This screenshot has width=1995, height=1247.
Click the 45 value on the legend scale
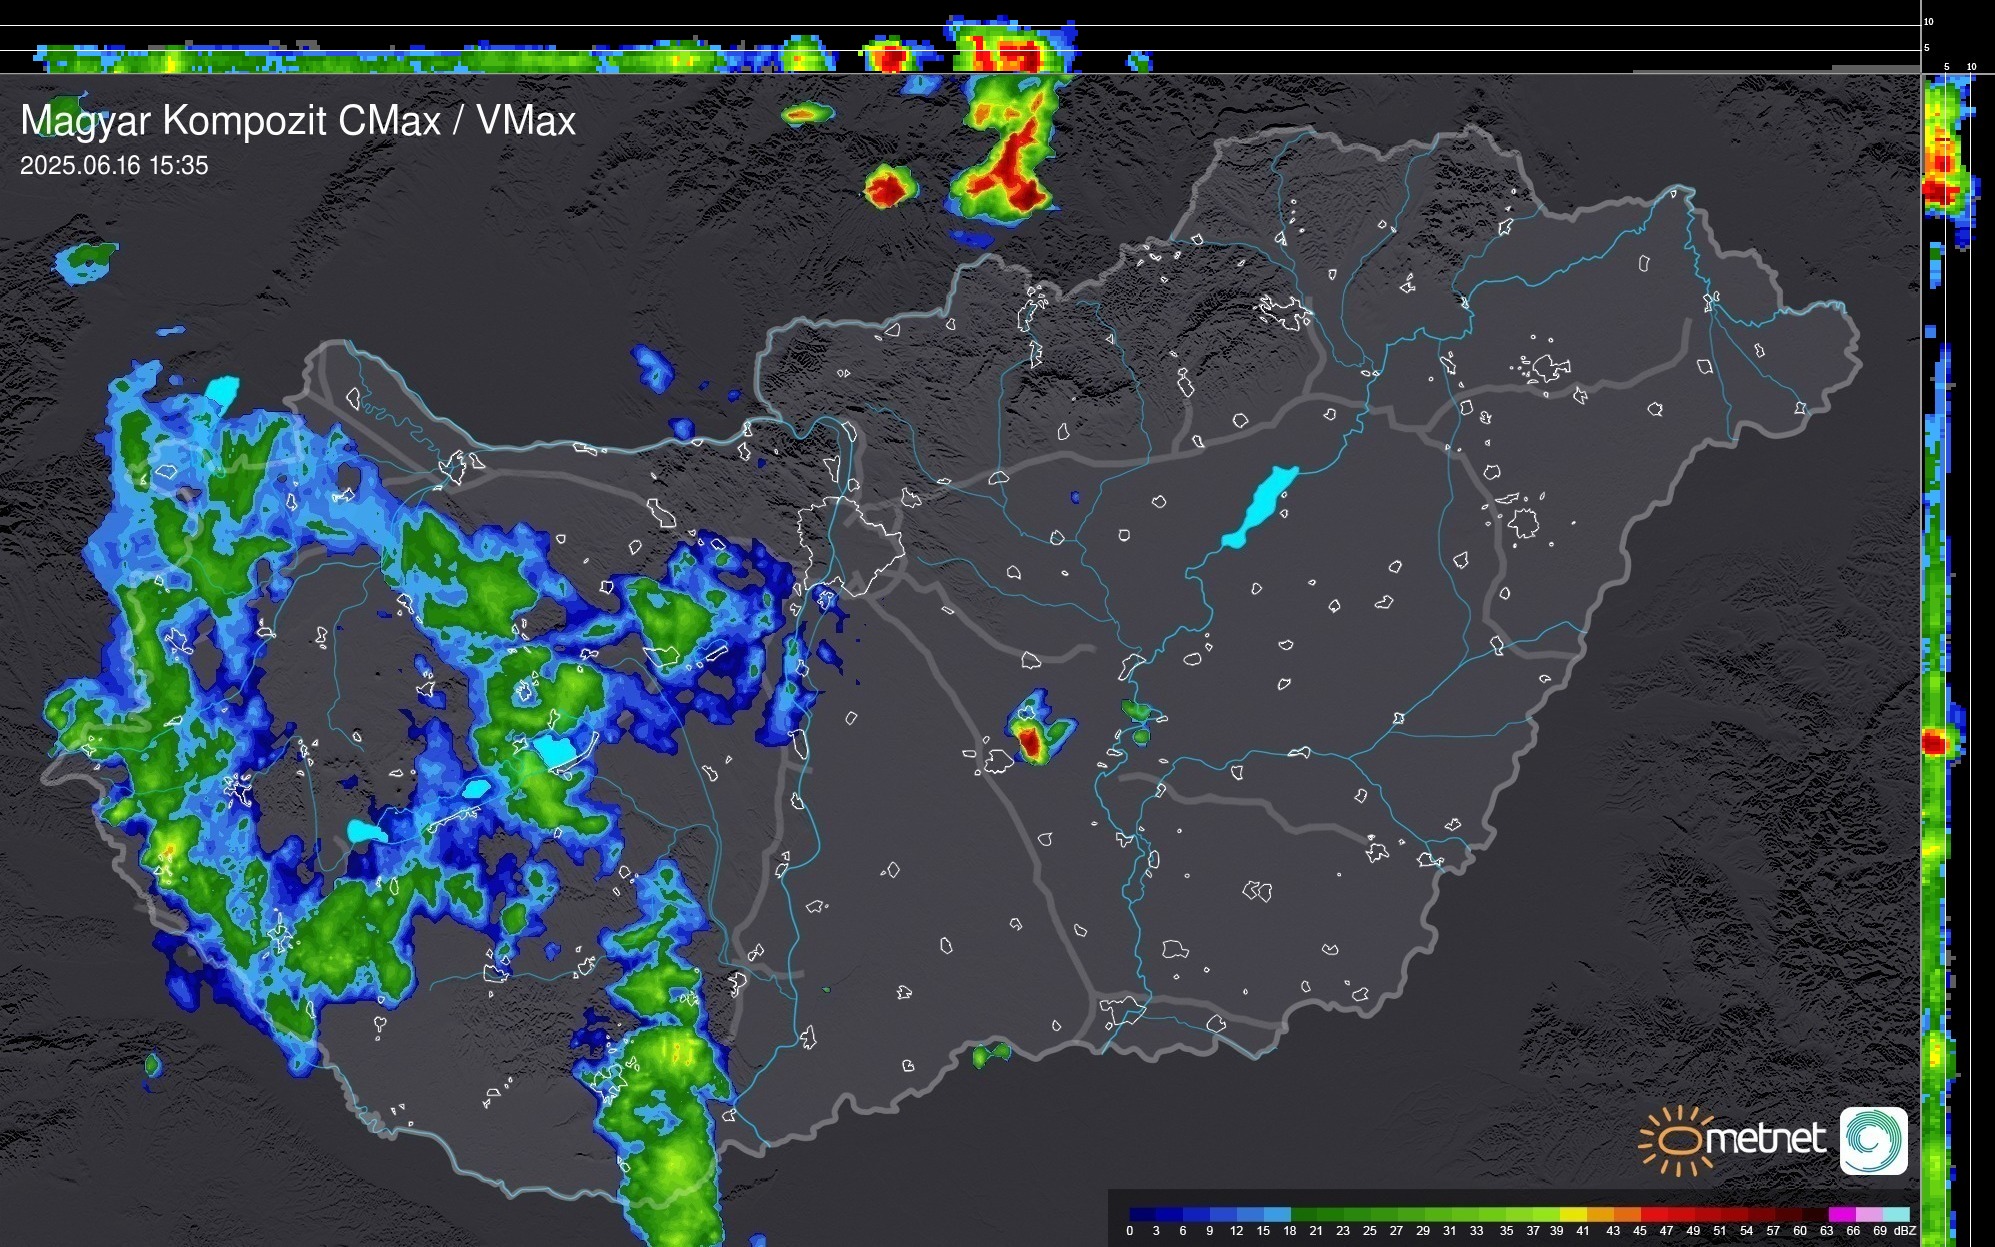point(1639,1231)
